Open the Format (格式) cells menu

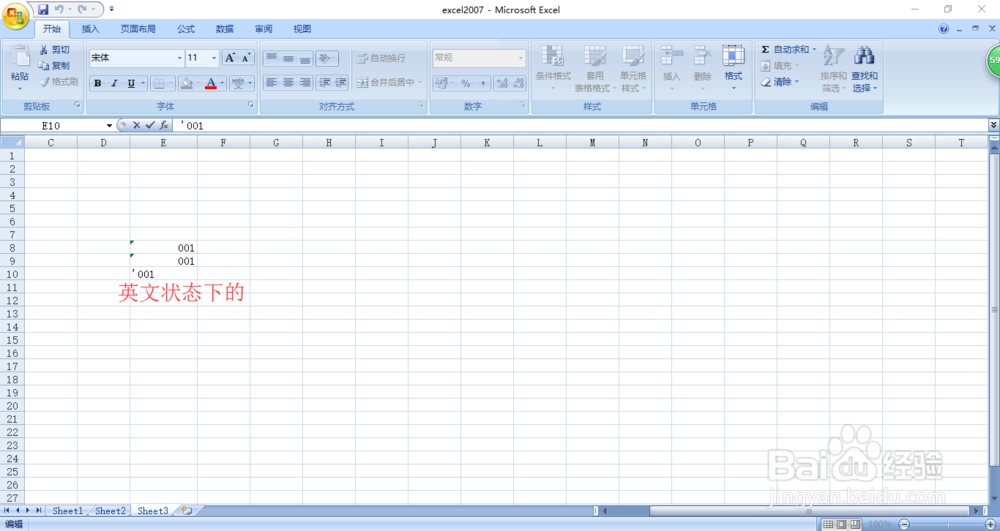coord(733,69)
